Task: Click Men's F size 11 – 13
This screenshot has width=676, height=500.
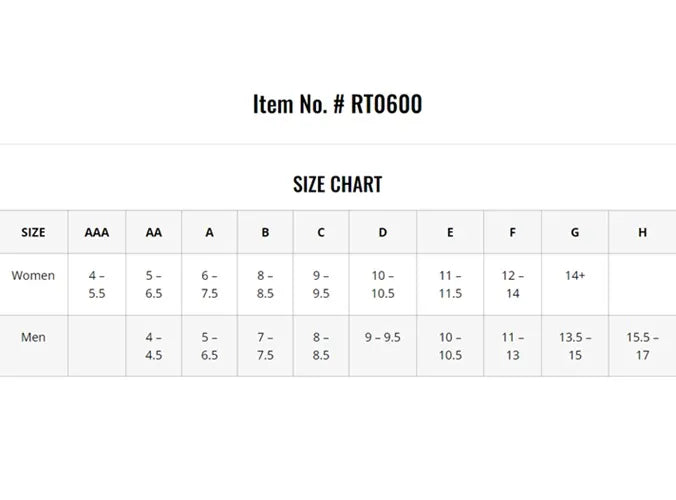Action: [513, 346]
